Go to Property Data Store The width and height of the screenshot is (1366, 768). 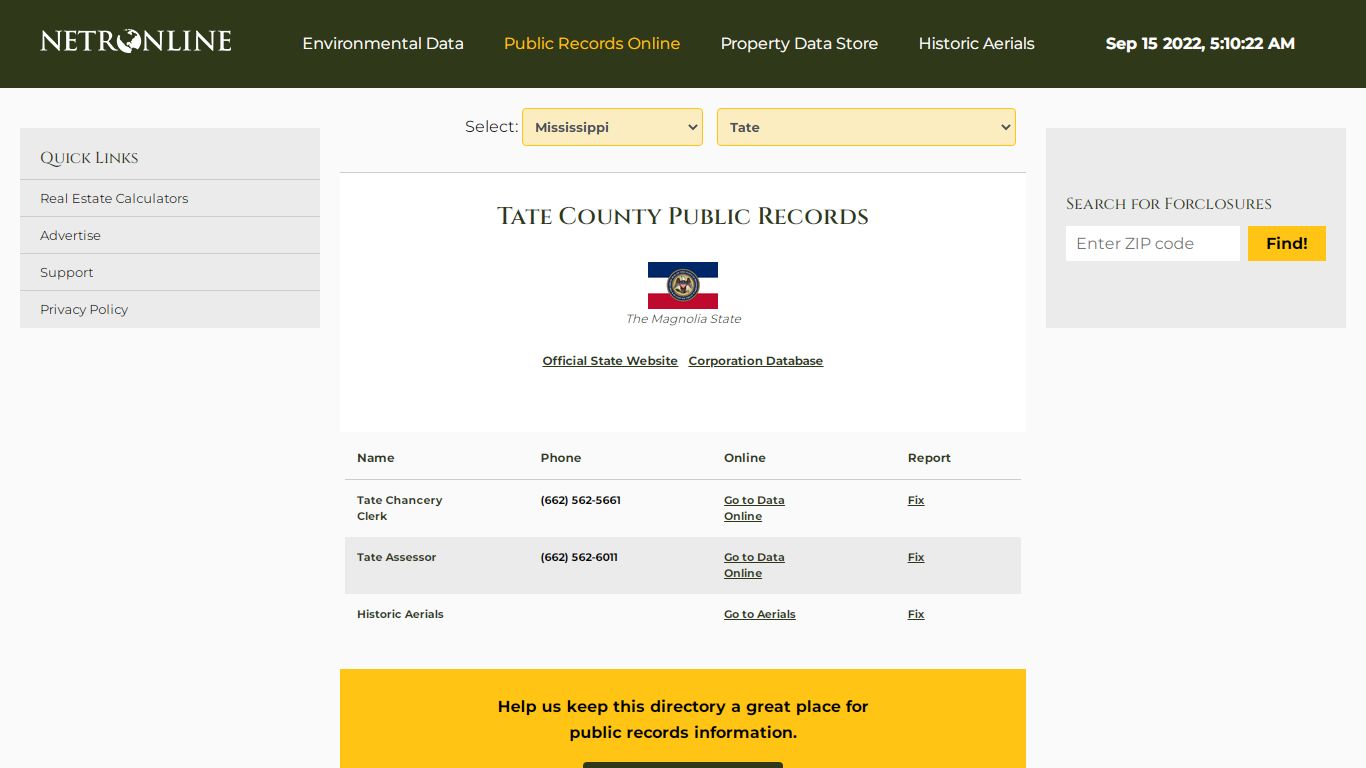coord(799,44)
